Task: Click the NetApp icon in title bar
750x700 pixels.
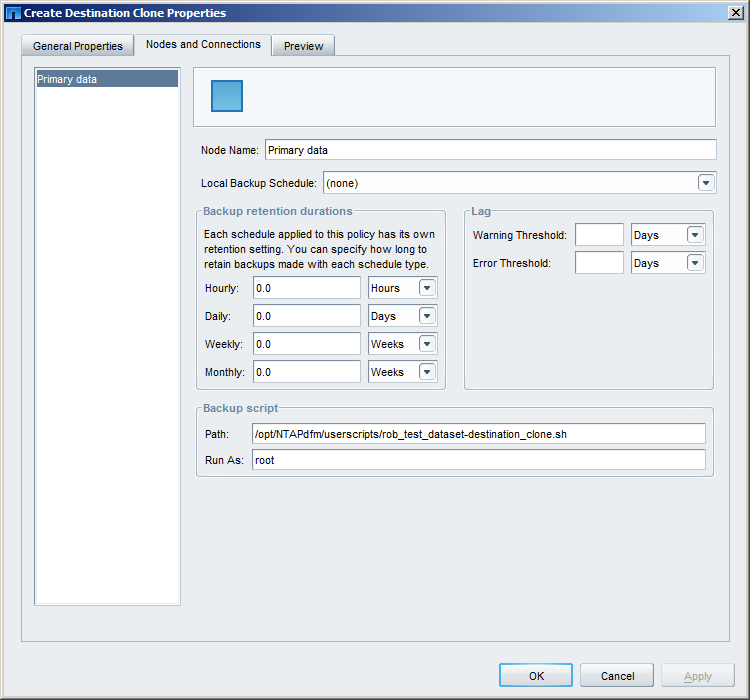Action: point(13,13)
